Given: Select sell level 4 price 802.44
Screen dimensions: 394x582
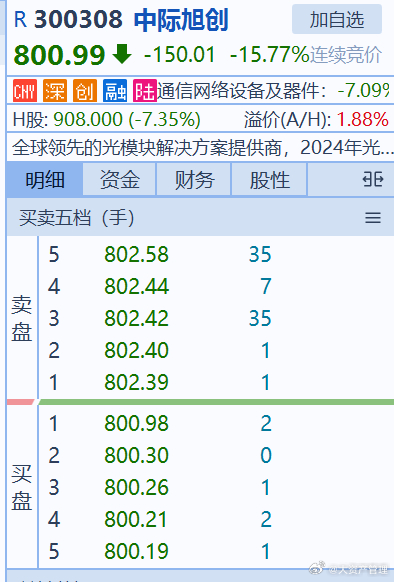Looking at the screenshot, I should [136, 287].
